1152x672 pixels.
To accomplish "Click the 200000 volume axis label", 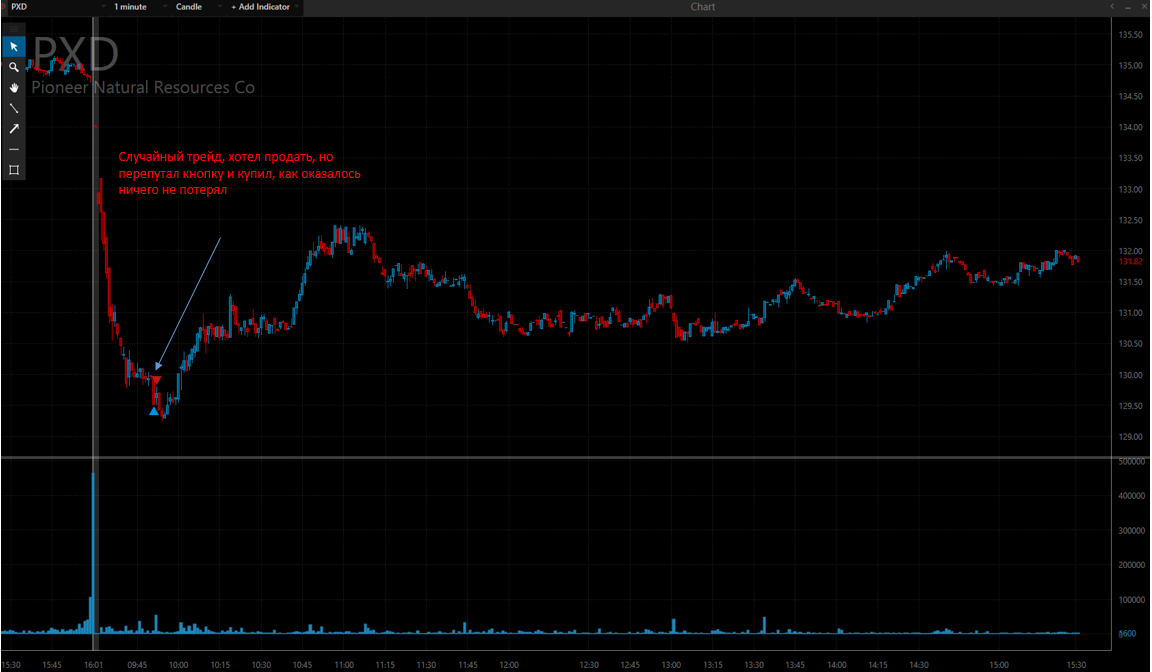I will coord(1132,566).
